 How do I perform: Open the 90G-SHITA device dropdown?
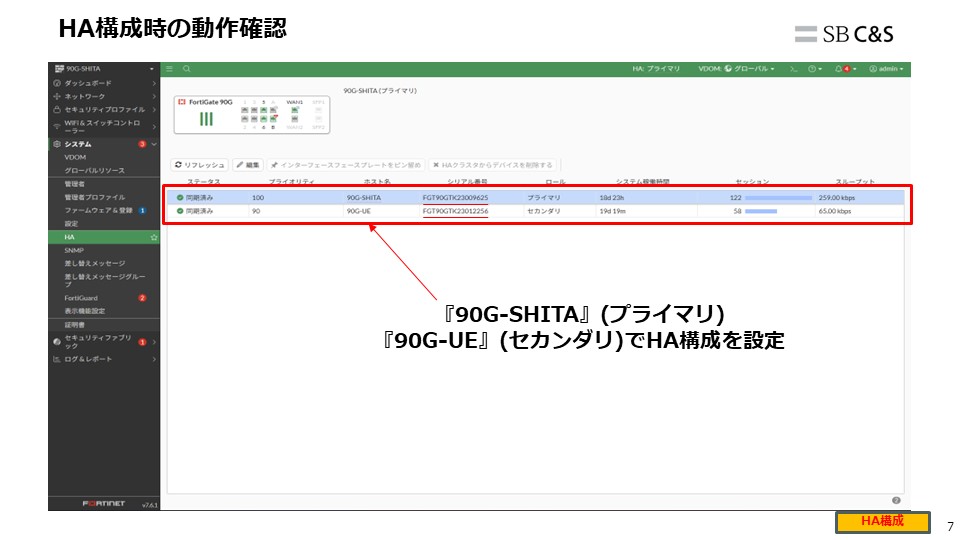click(104, 69)
